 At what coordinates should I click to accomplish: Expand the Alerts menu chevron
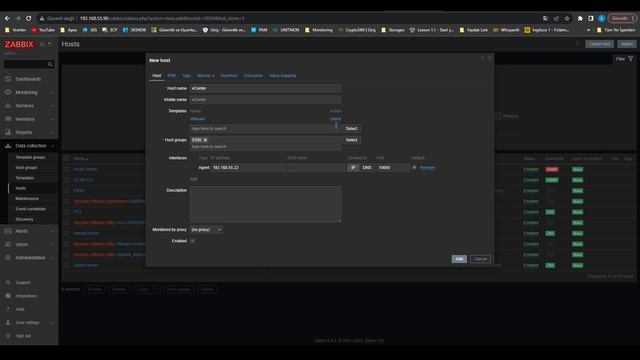(x=53, y=231)
